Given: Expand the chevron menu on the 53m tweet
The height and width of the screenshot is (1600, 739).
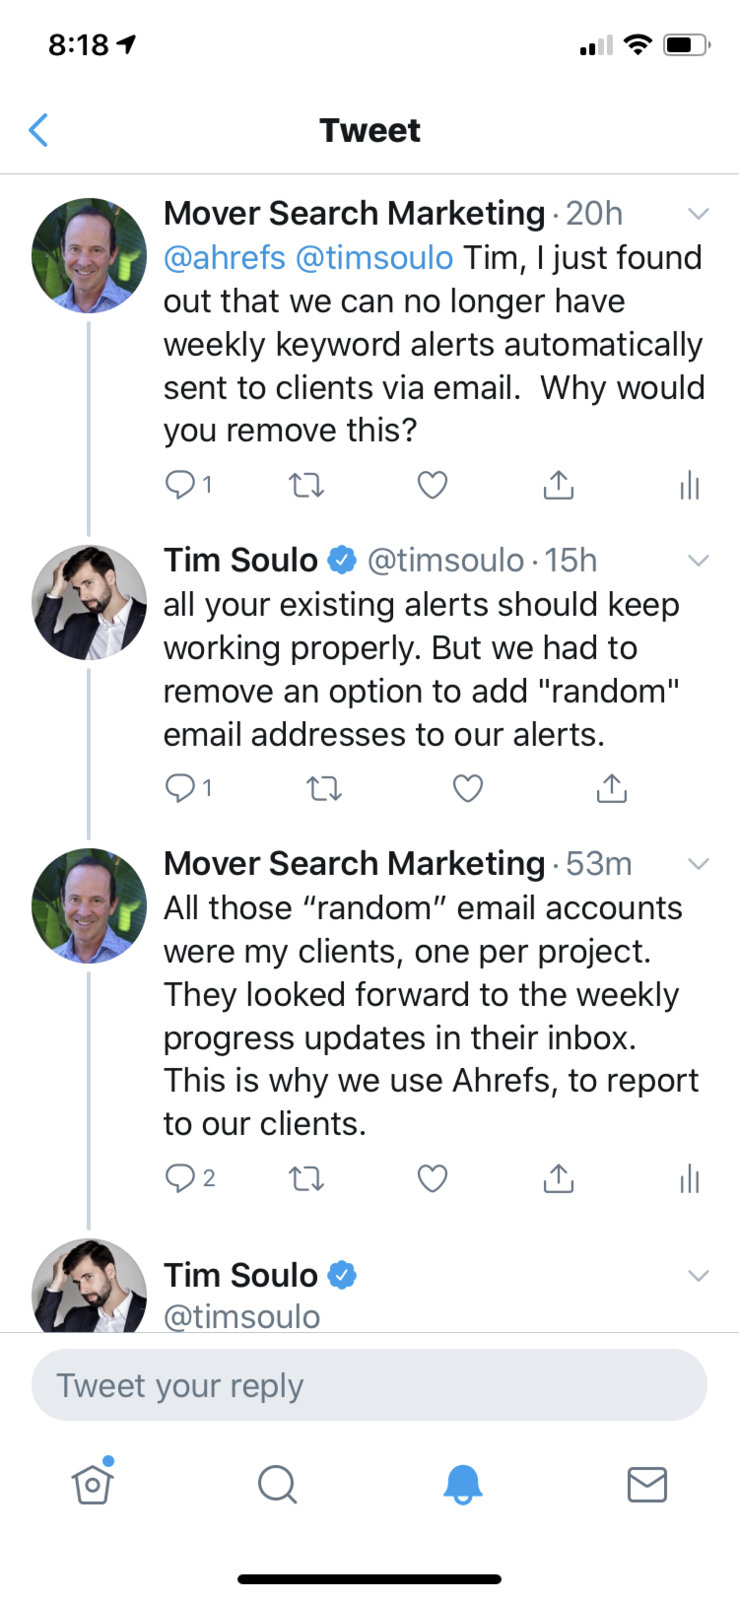Looking at the screenshot, I should coord(699,864).
